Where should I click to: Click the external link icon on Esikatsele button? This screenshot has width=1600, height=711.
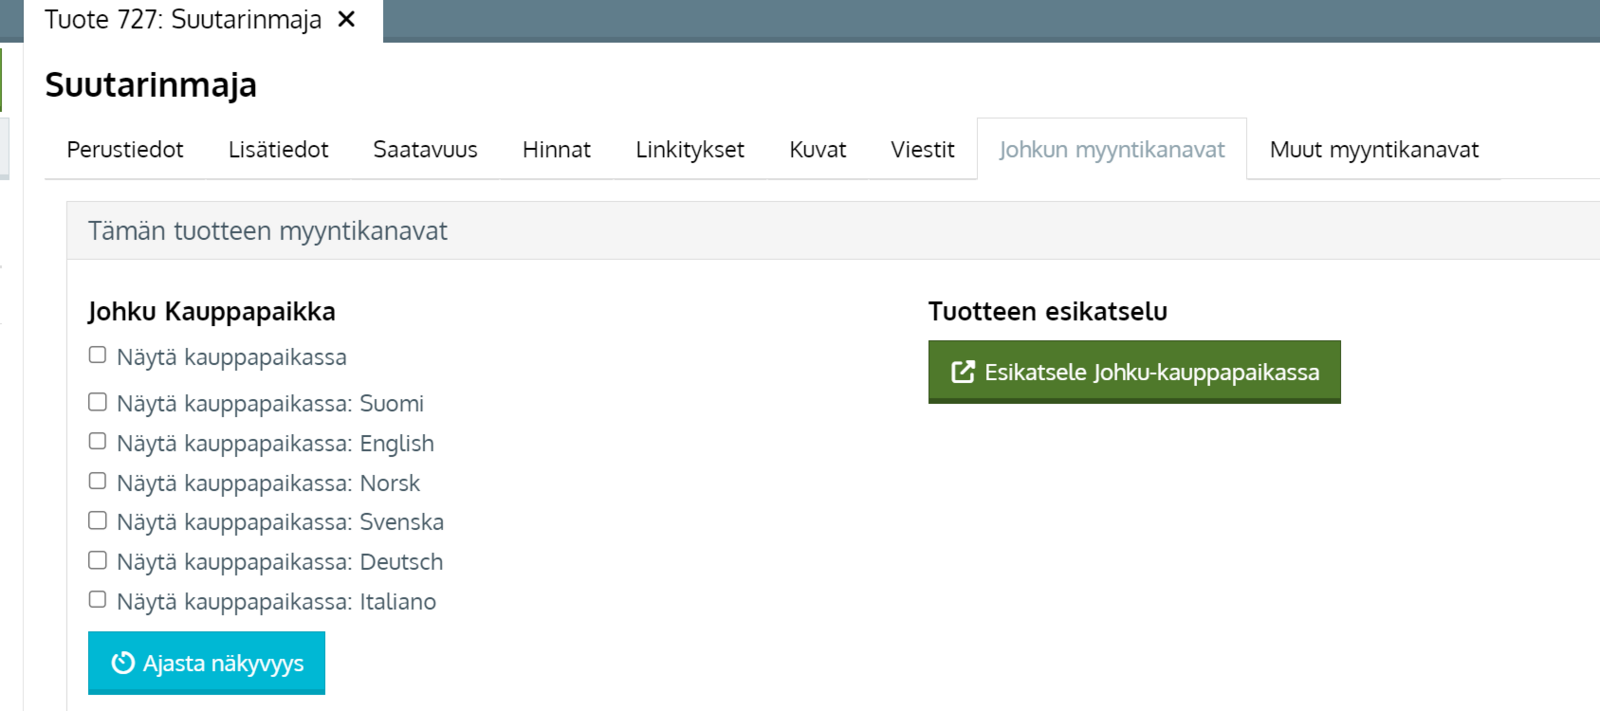(963, 372)
